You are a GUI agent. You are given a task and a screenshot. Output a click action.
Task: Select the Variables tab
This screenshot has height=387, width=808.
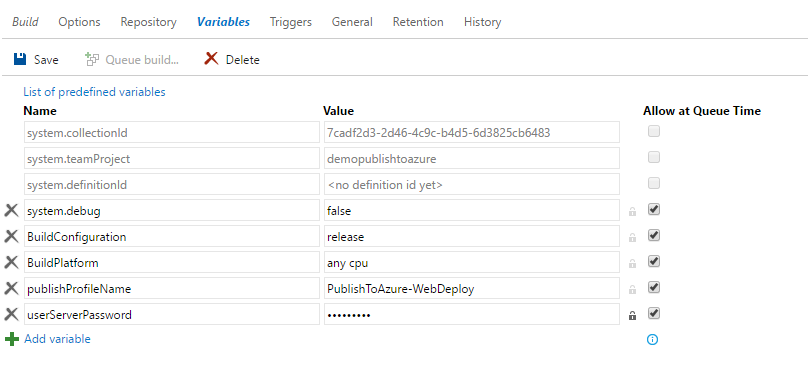223,22
